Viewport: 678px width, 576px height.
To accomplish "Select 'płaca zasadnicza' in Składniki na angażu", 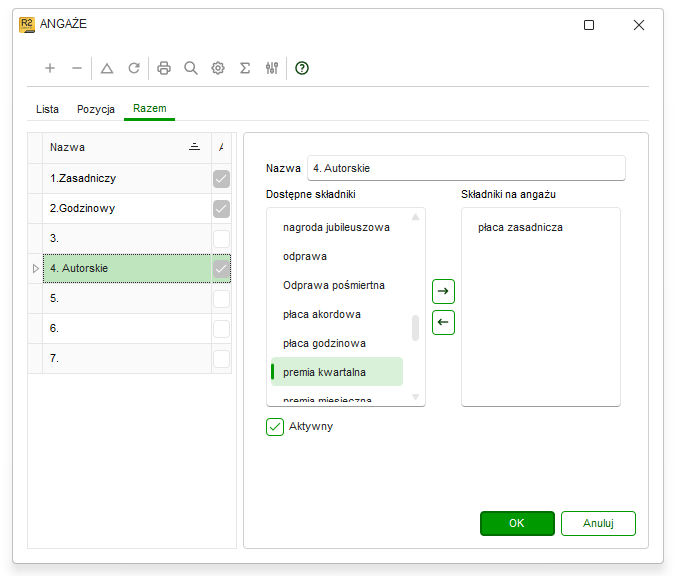I will (x=520, y=227).
